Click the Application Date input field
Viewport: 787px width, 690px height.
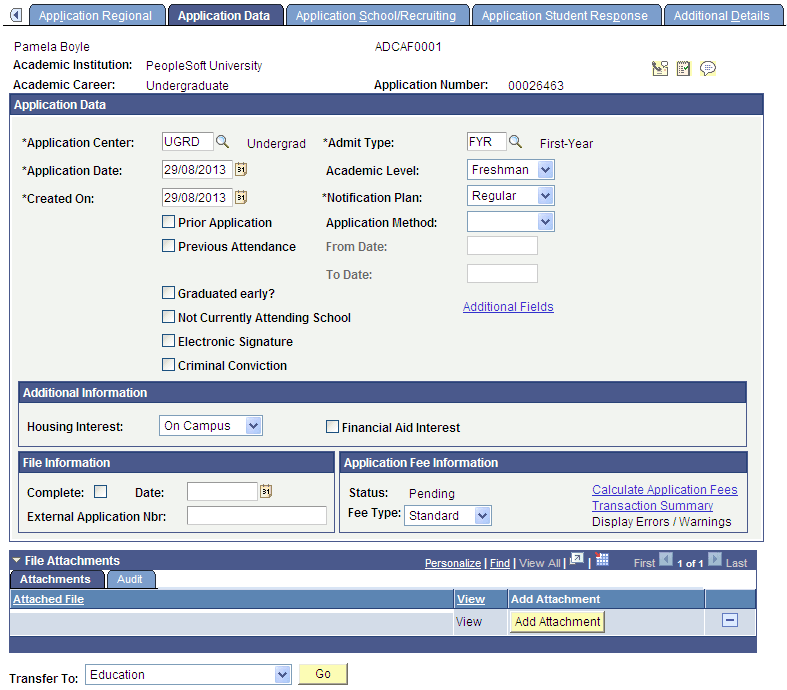click(197, 170)
